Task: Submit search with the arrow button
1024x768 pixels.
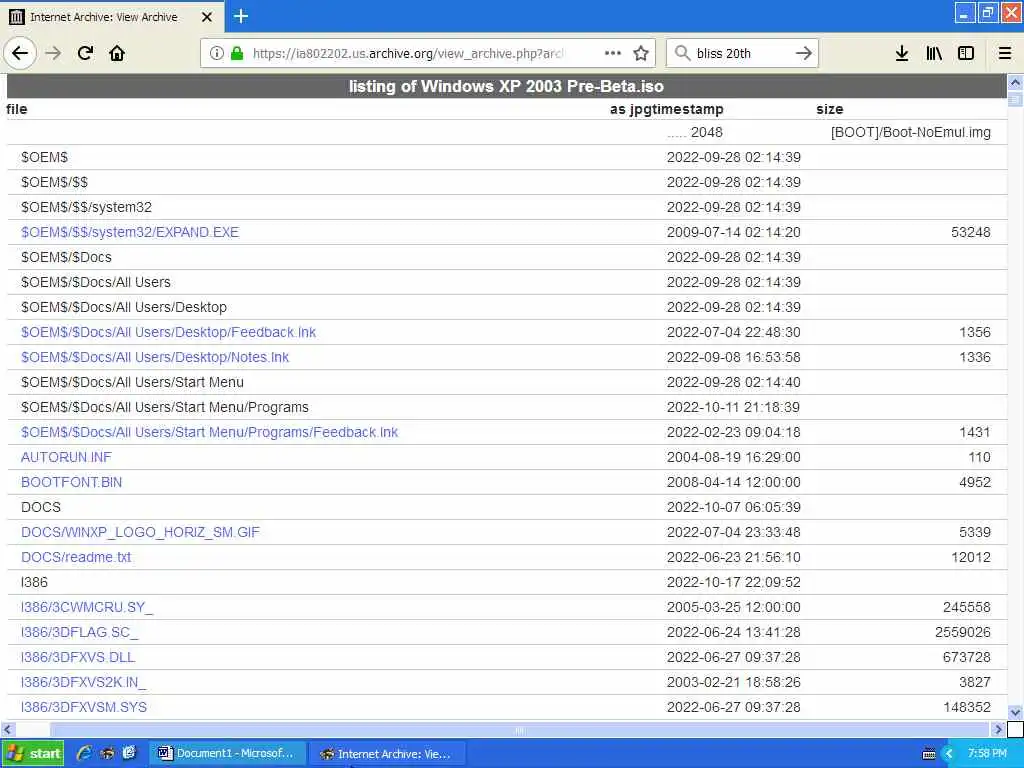Action: [804, 54]
